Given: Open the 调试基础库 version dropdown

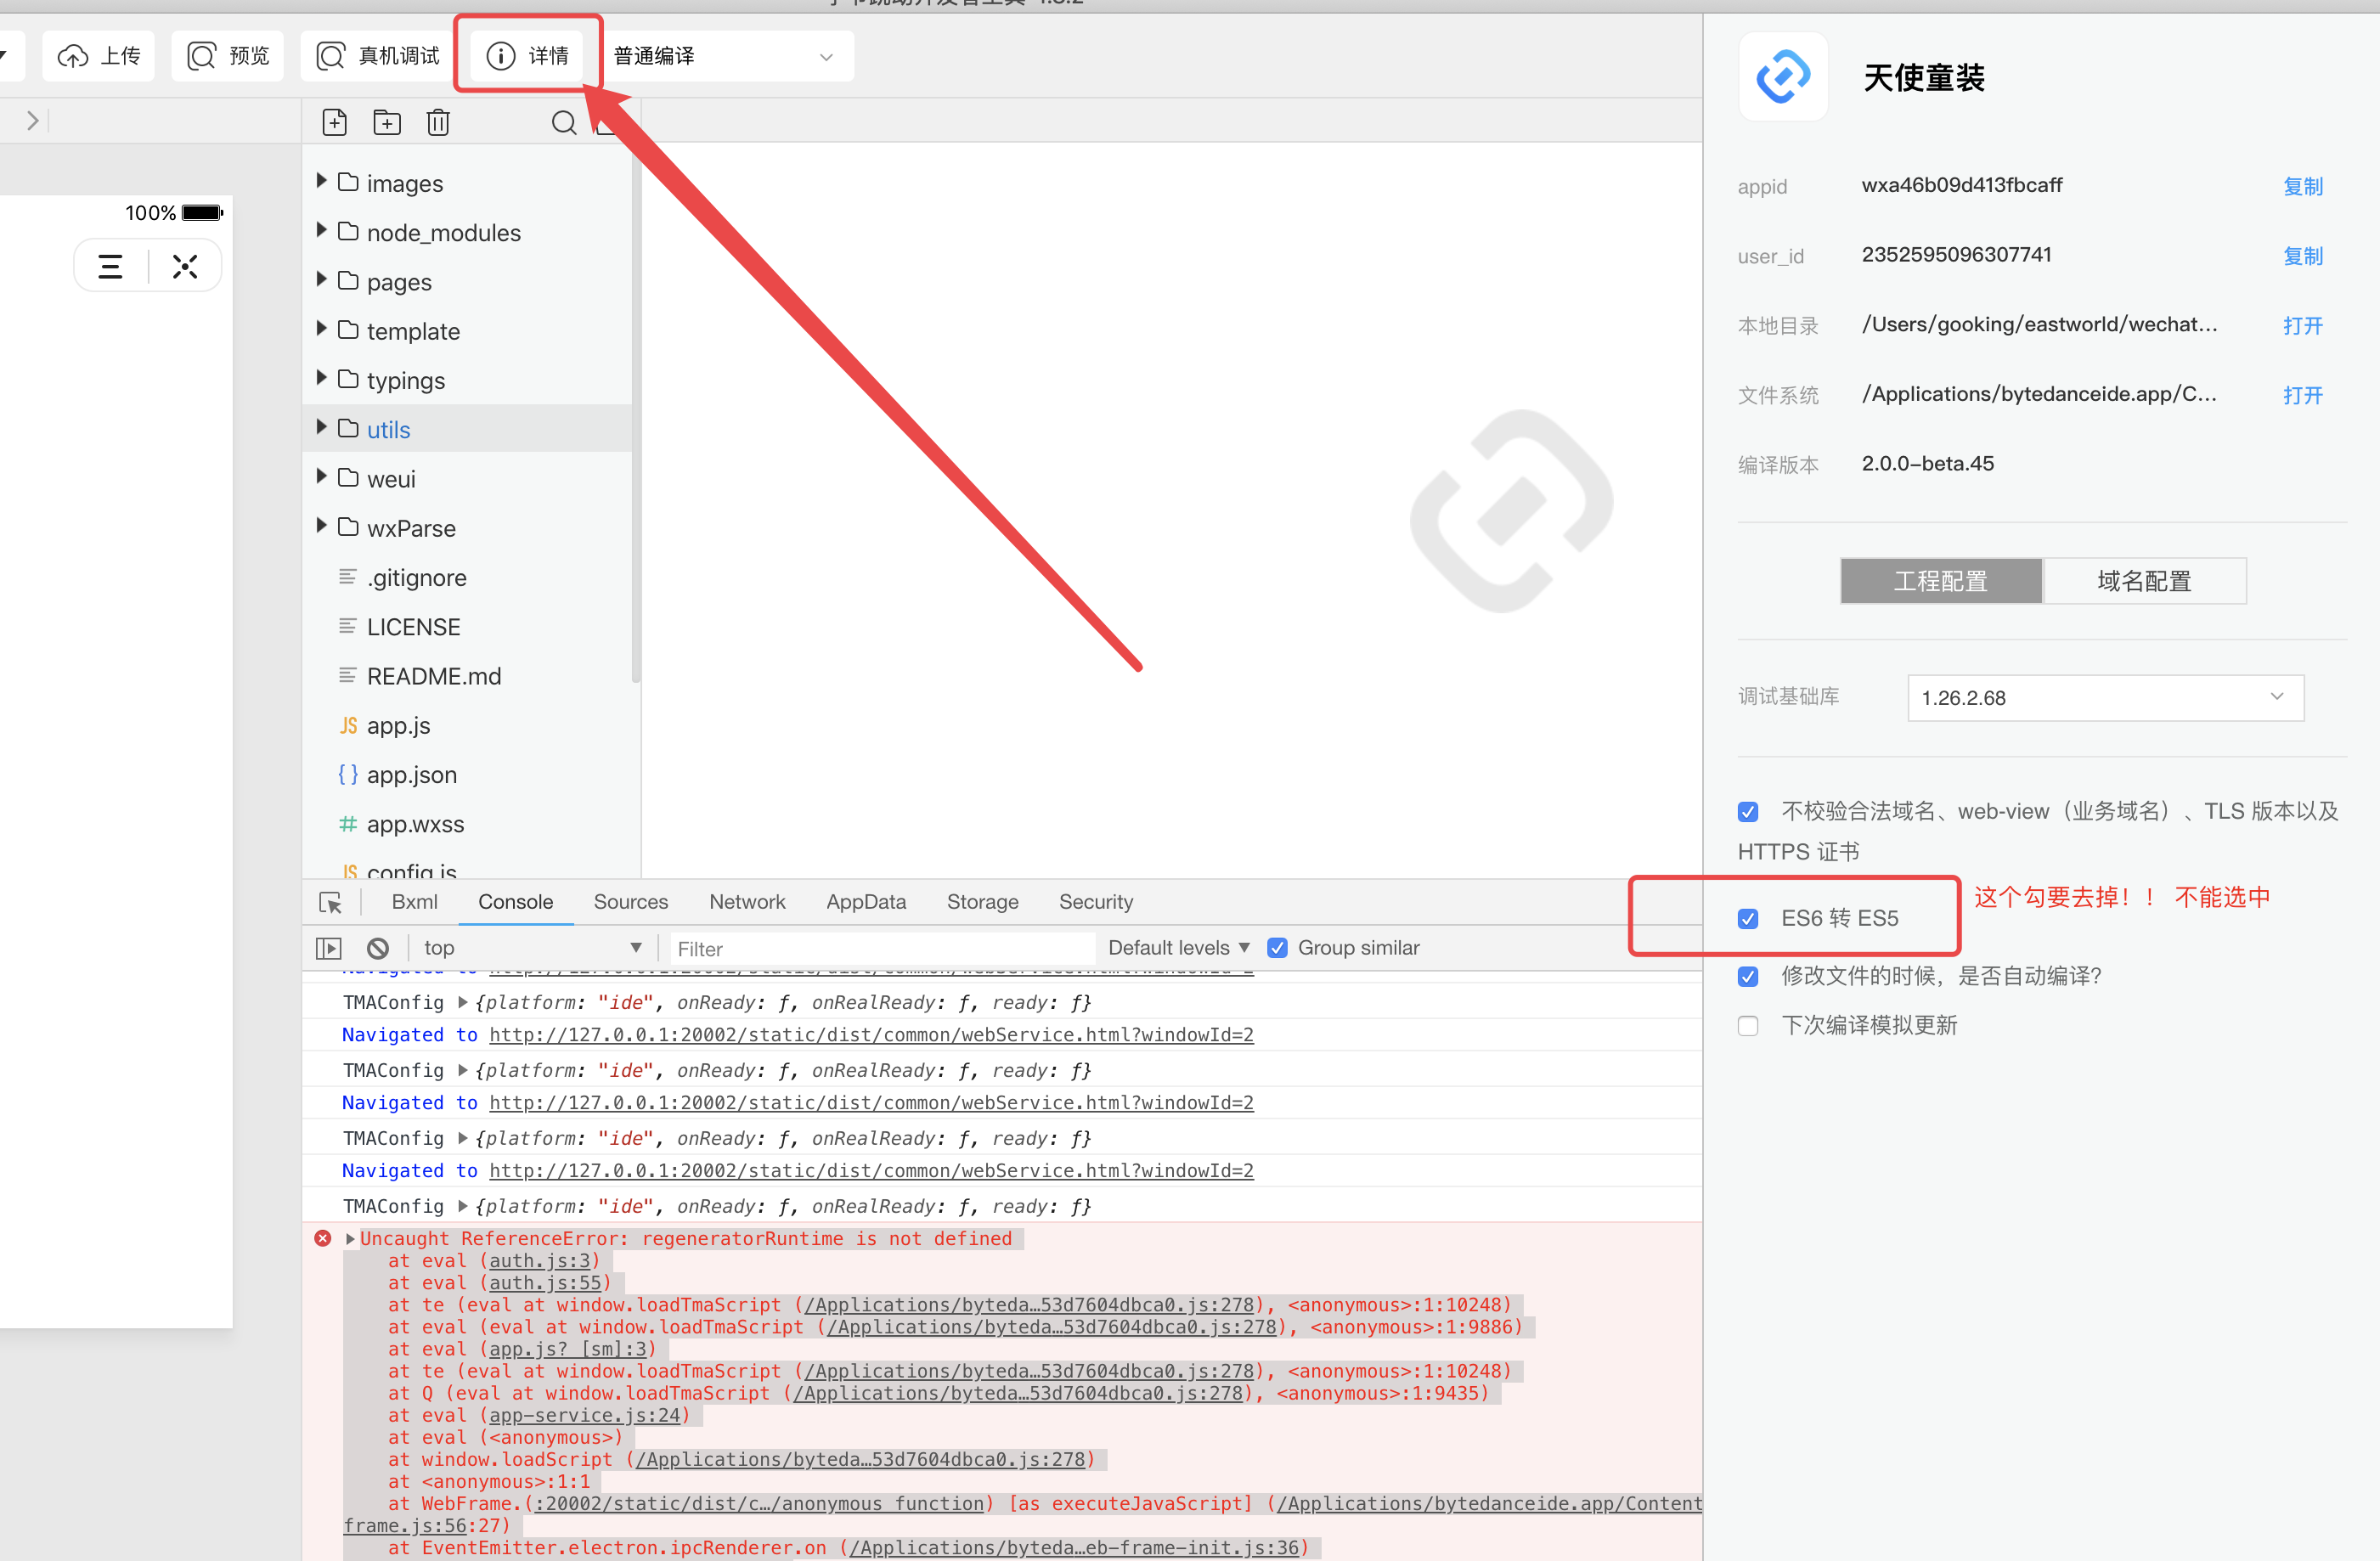Looking at the screenshot, I should click(2105, 698).
